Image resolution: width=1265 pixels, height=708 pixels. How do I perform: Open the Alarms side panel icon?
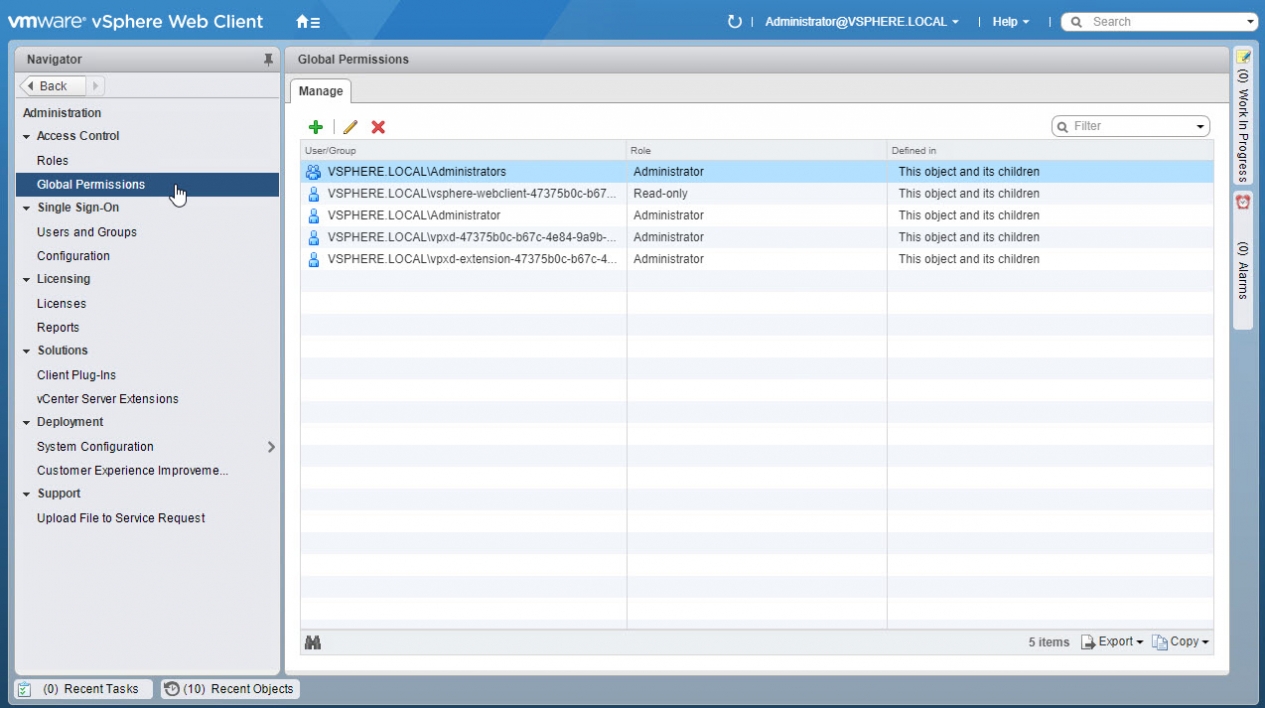pyautogui.click(x=1243, y=202)
